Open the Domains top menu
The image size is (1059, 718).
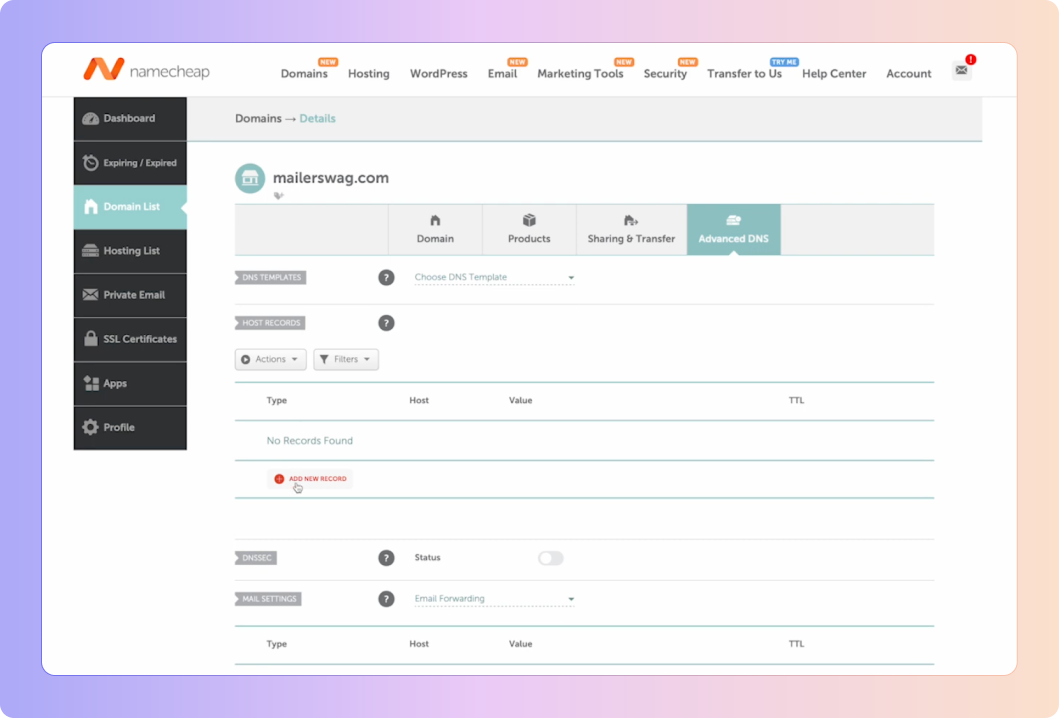304,74
